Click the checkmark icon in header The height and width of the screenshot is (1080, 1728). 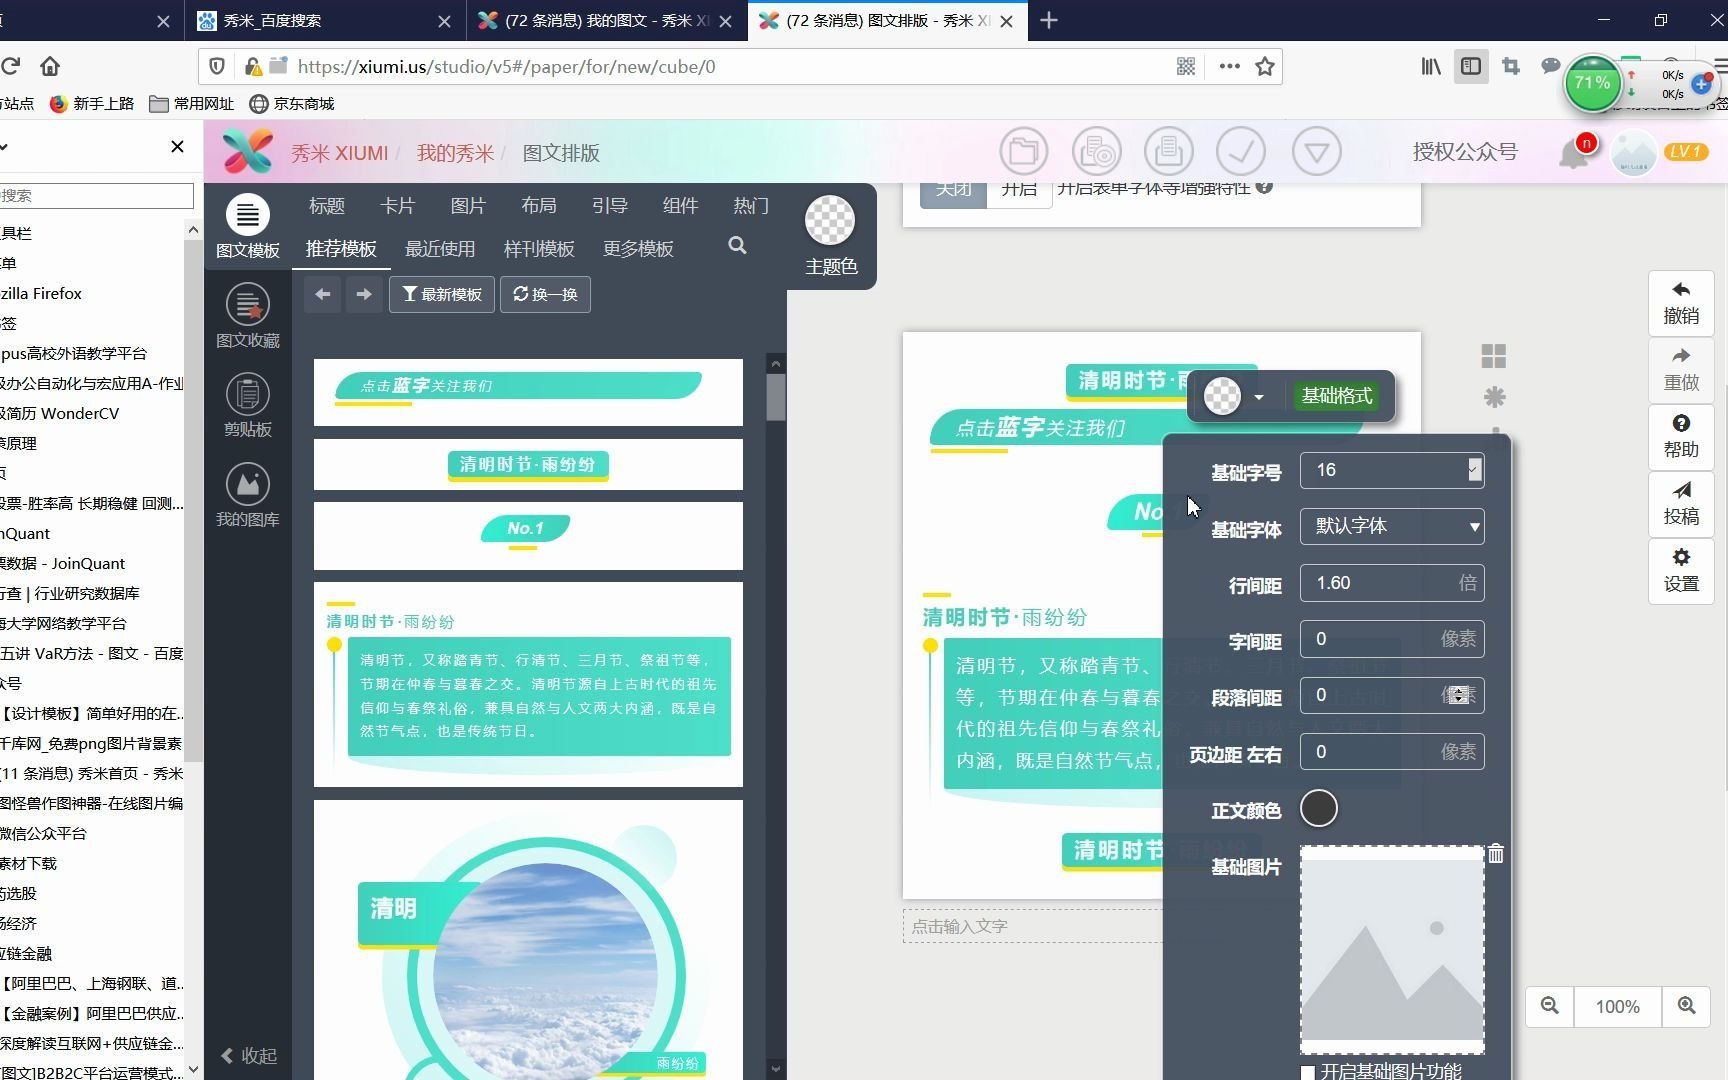click(x=1241, y=152)
